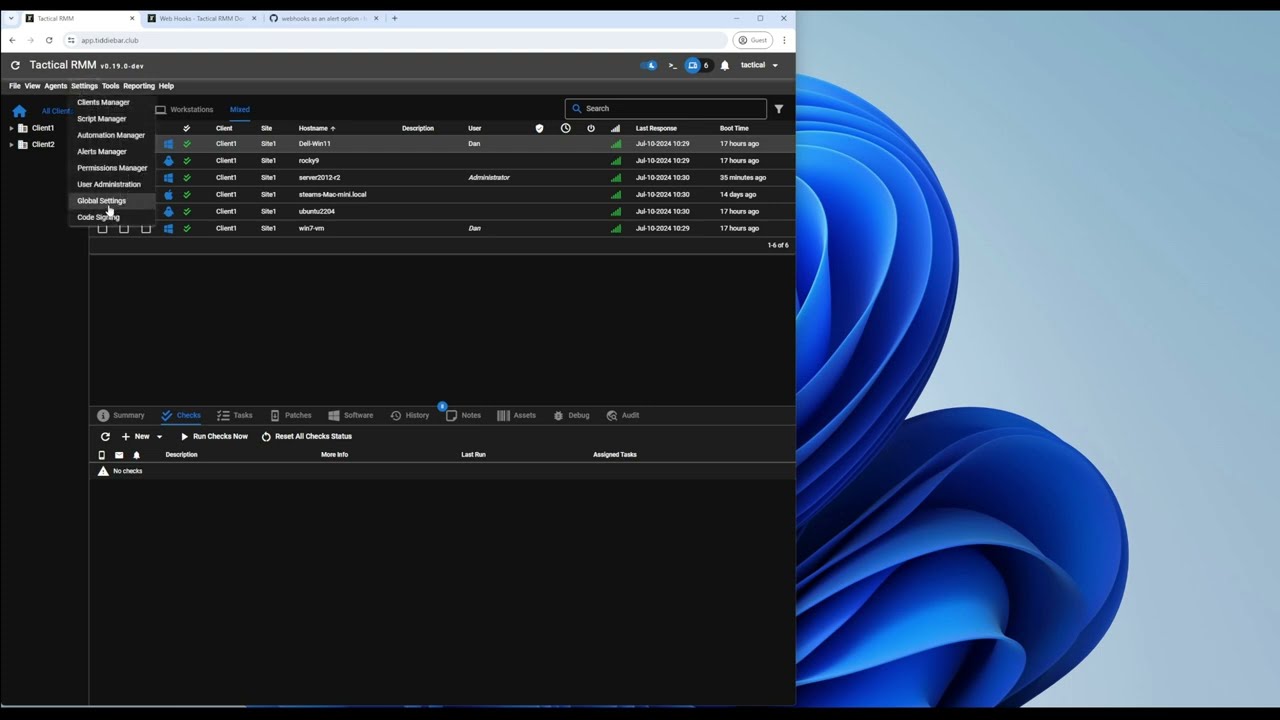Viewport: 1280px width, 720px height.
Task: Switch to the Workstations tab
Action: pos(184,109)
